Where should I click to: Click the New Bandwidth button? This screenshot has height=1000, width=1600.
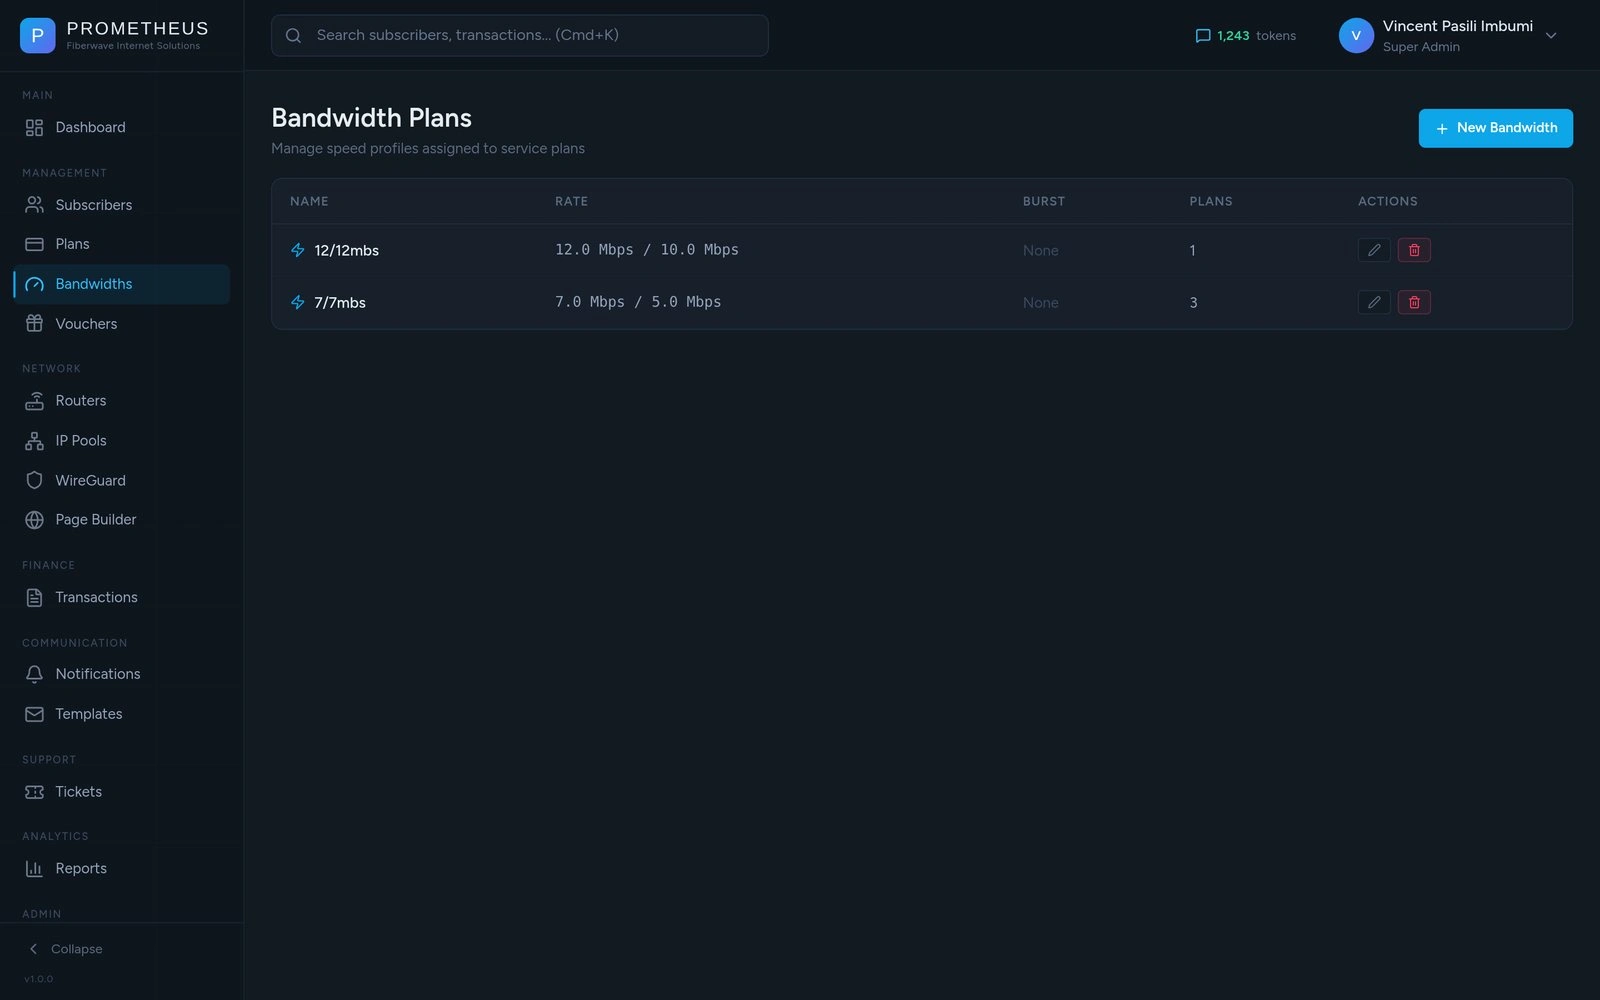[x=1495, y=128]
